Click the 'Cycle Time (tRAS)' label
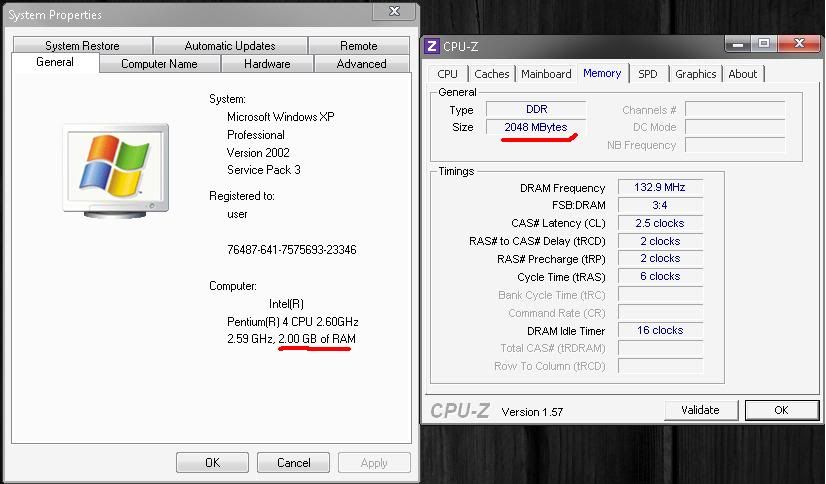This screenshot has width=826, height=484. (x=562, y=277)
